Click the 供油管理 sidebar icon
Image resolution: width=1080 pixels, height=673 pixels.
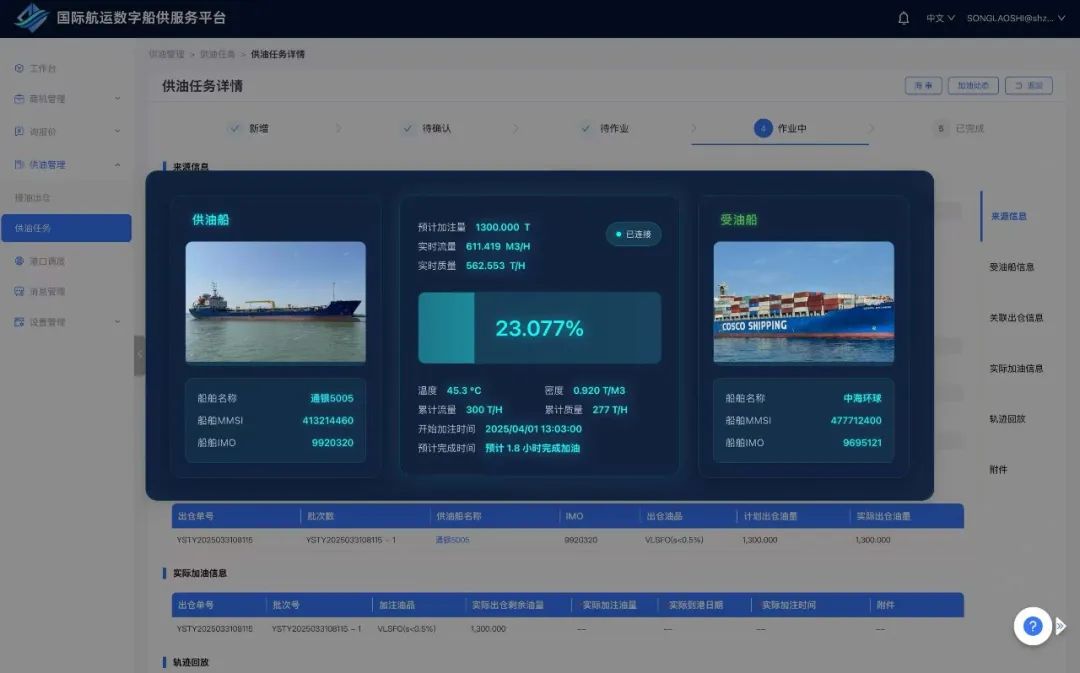coord(19,165)
